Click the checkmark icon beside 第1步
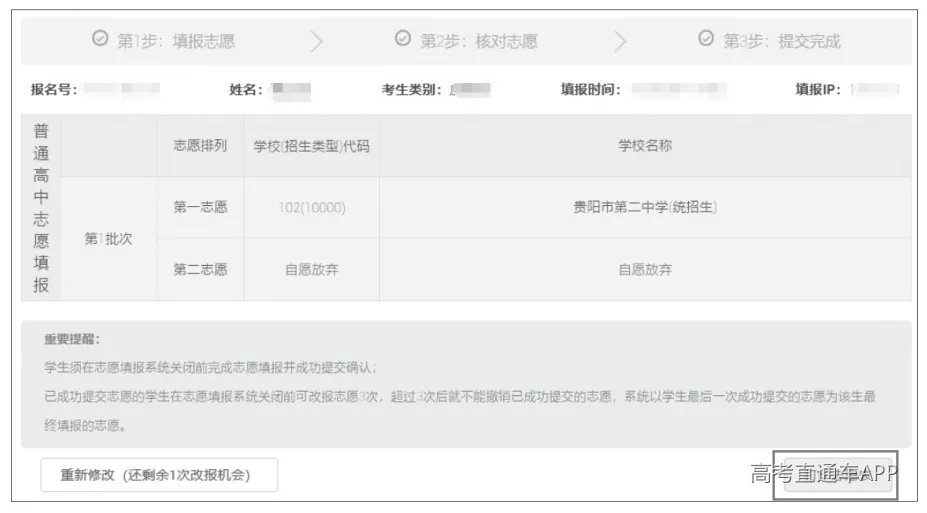The image size is (927, 513). tap(100, 38)
